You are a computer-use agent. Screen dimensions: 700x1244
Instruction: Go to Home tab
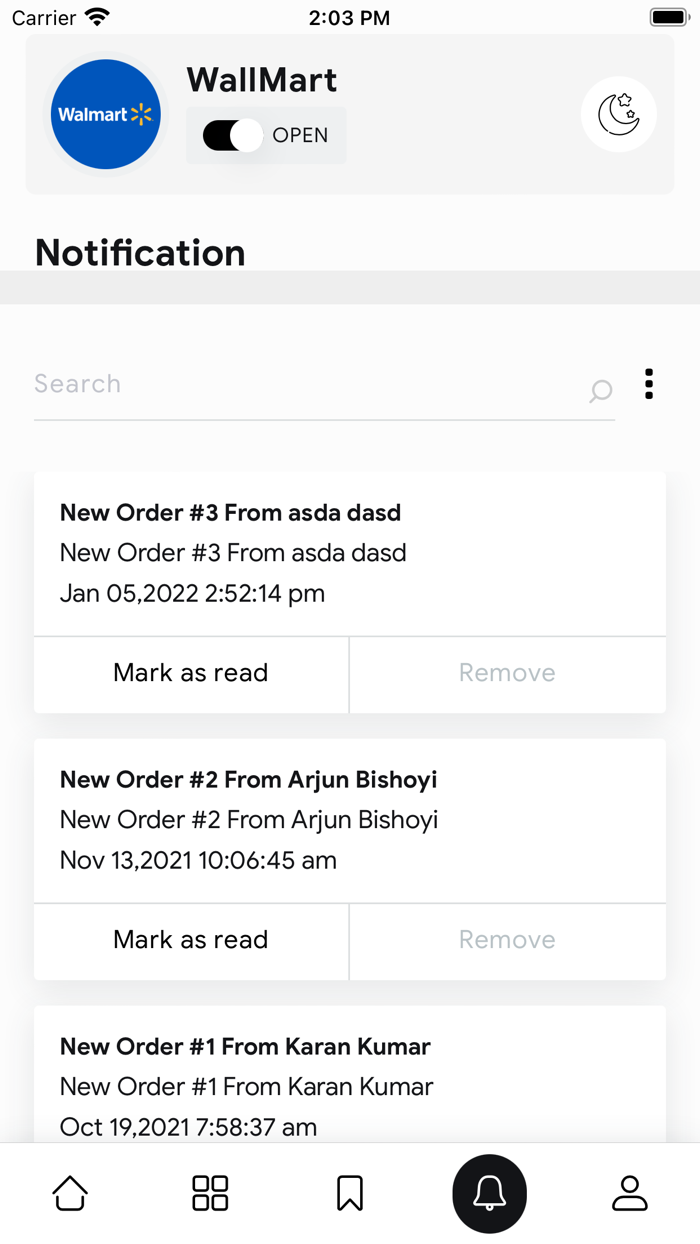(x=70, y=1193)
